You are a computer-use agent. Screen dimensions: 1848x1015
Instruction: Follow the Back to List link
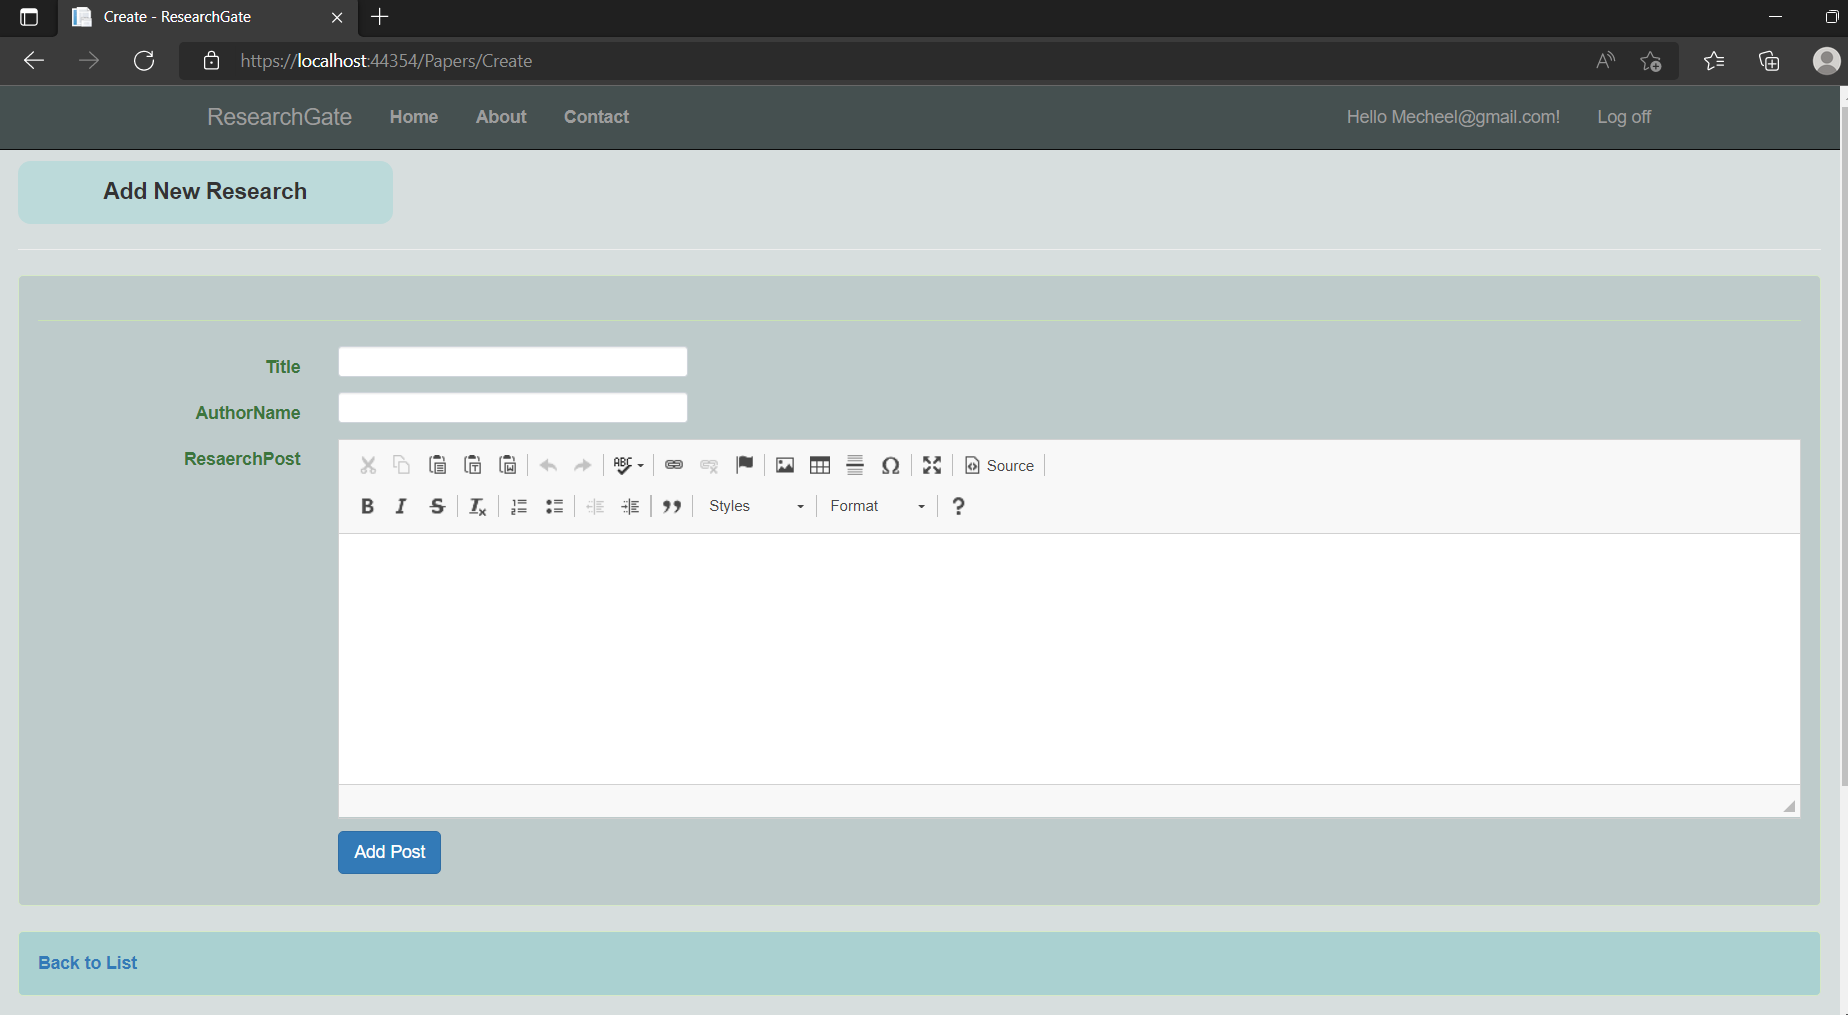[x=87, y=962]
